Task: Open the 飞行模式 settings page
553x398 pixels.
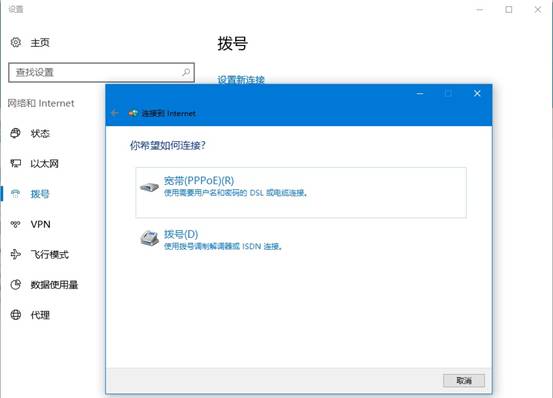Action: (49, 254)
